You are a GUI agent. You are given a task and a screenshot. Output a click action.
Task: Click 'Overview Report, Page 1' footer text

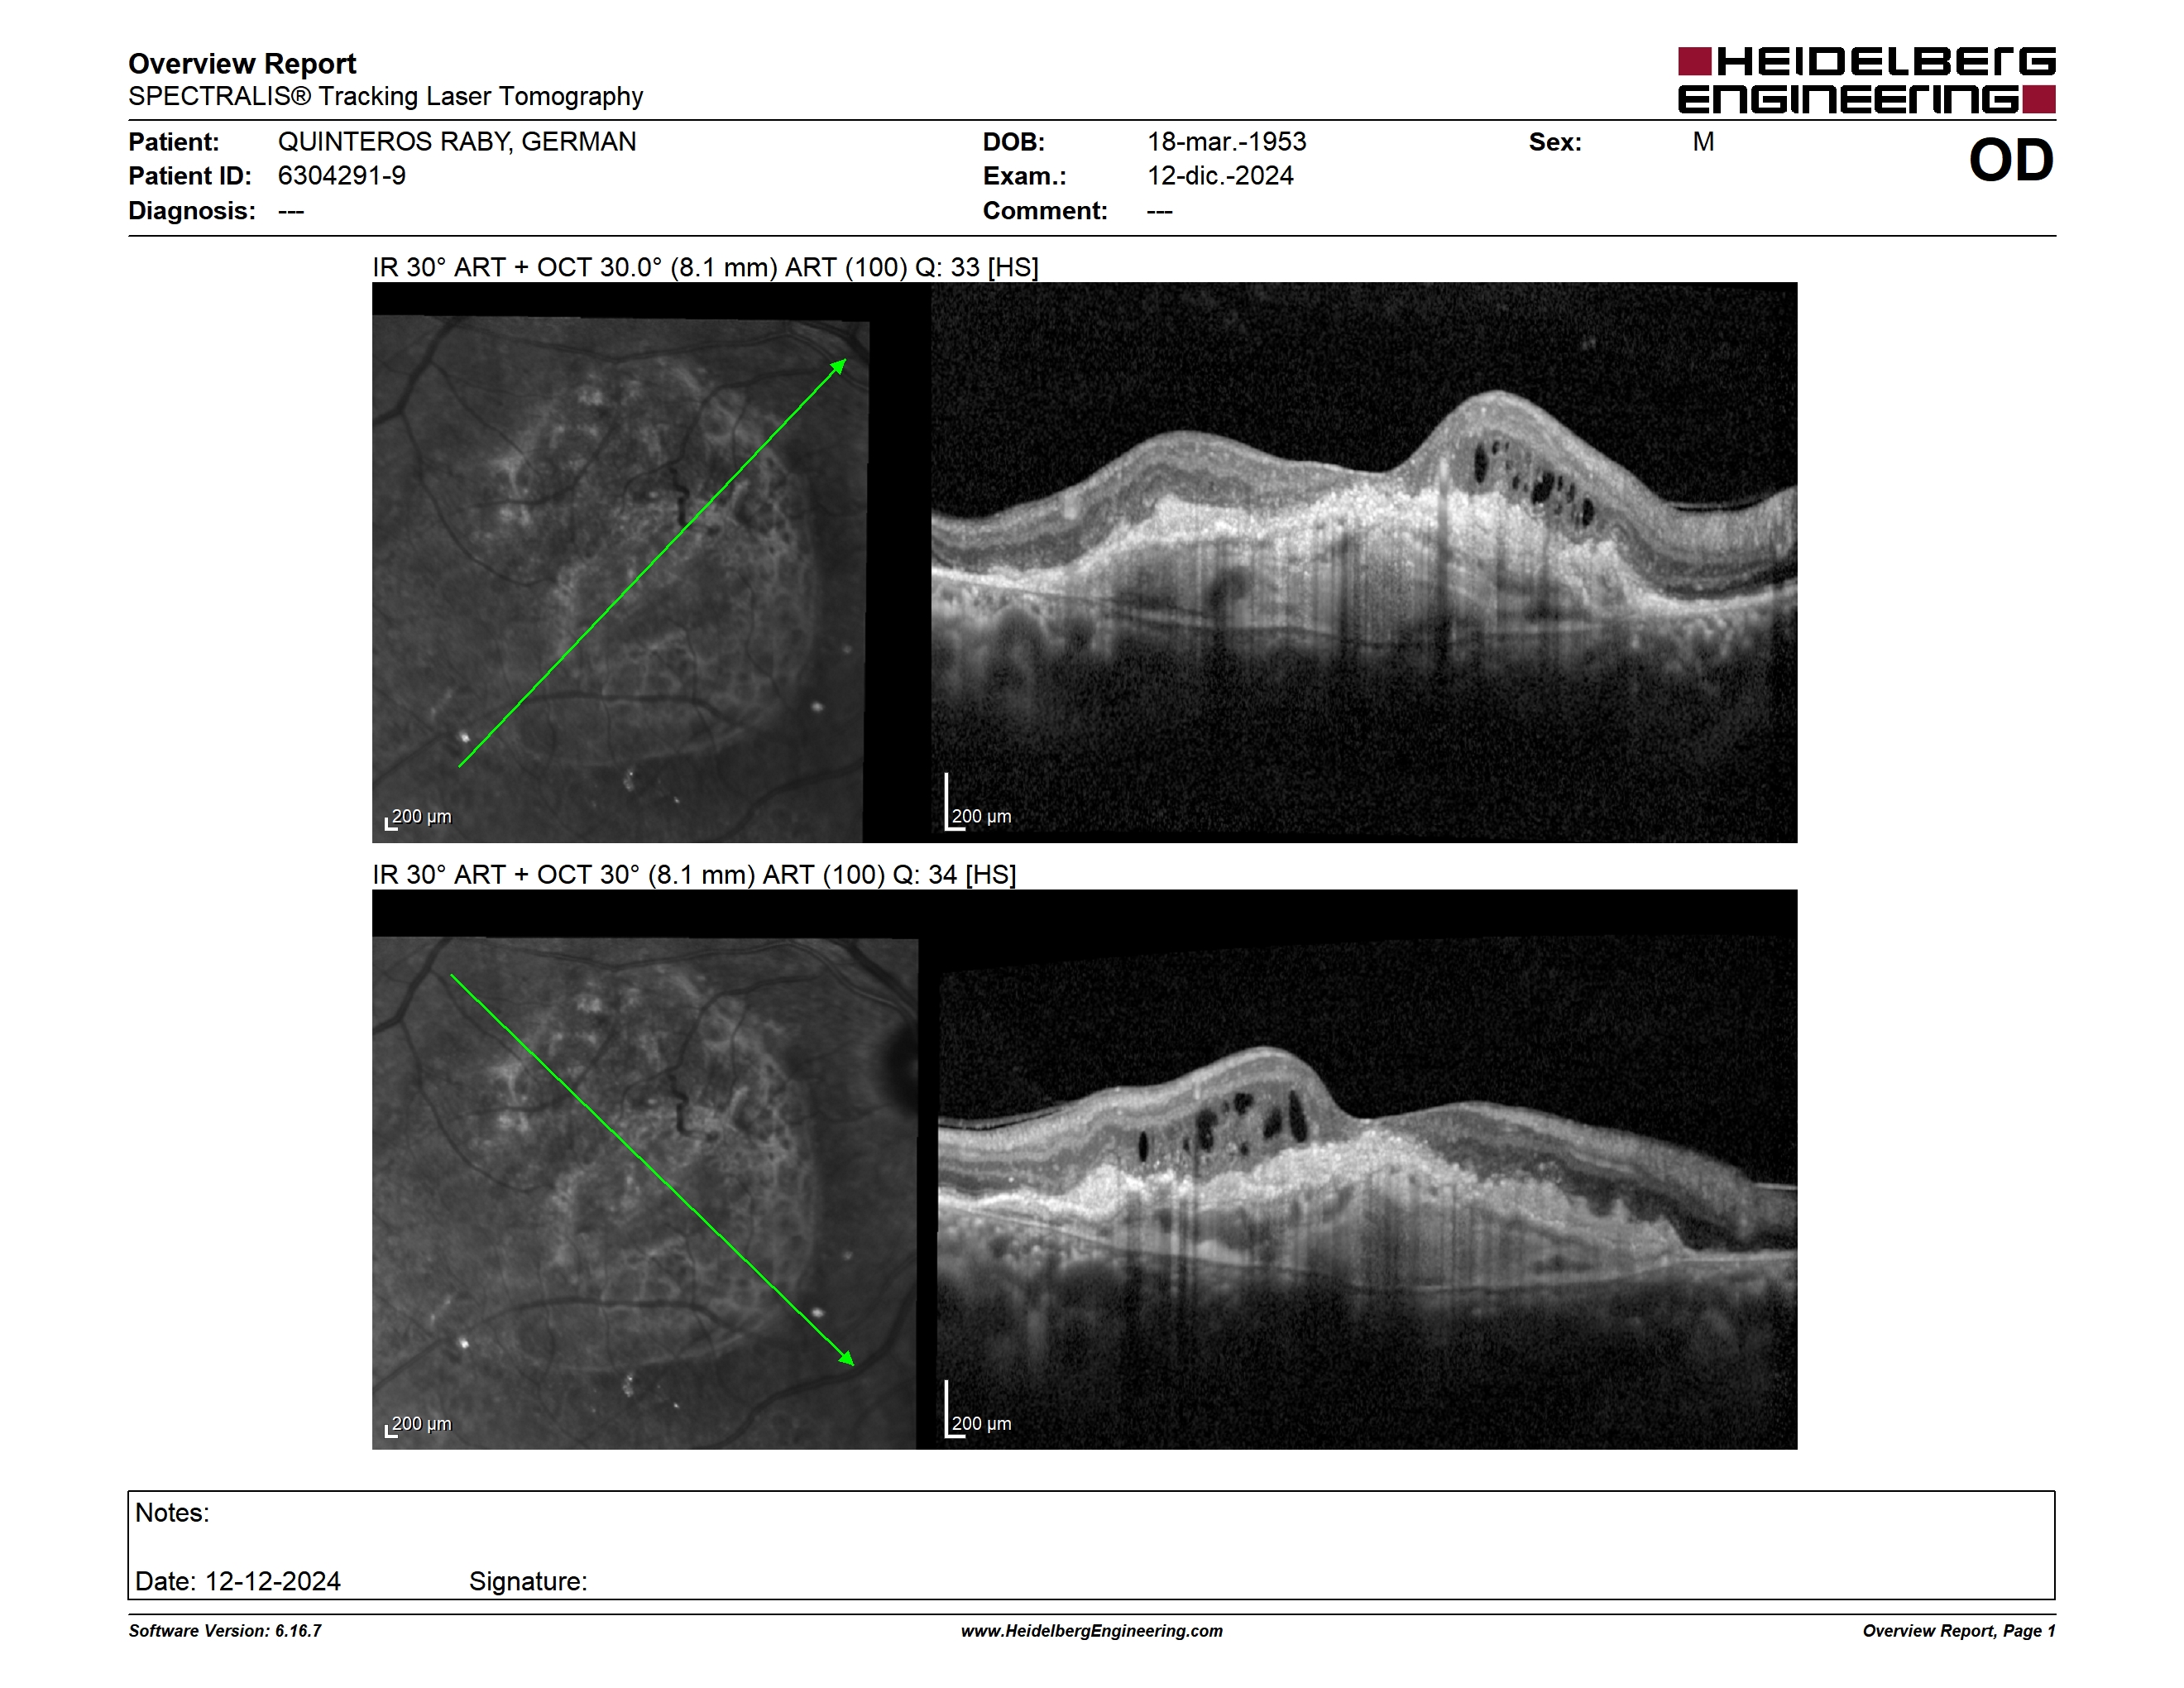tap(1959, 1631)
